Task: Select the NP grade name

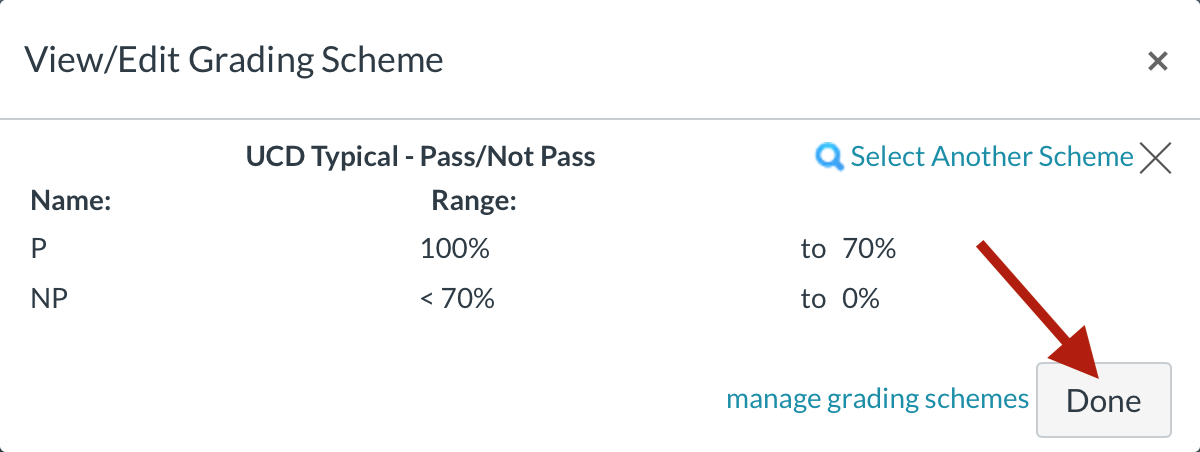Action: 49,298
